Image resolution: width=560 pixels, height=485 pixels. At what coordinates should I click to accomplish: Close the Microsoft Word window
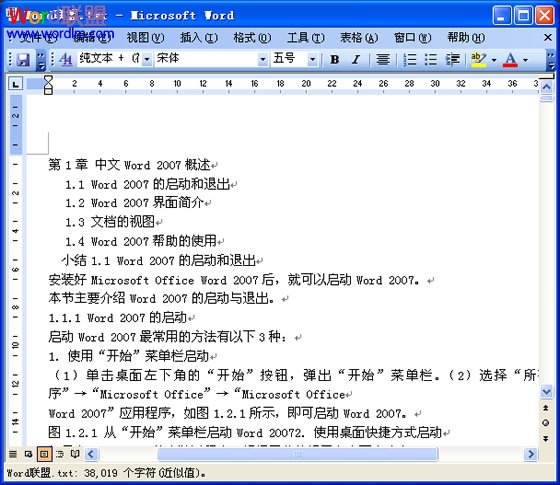[x=545, y=15]
